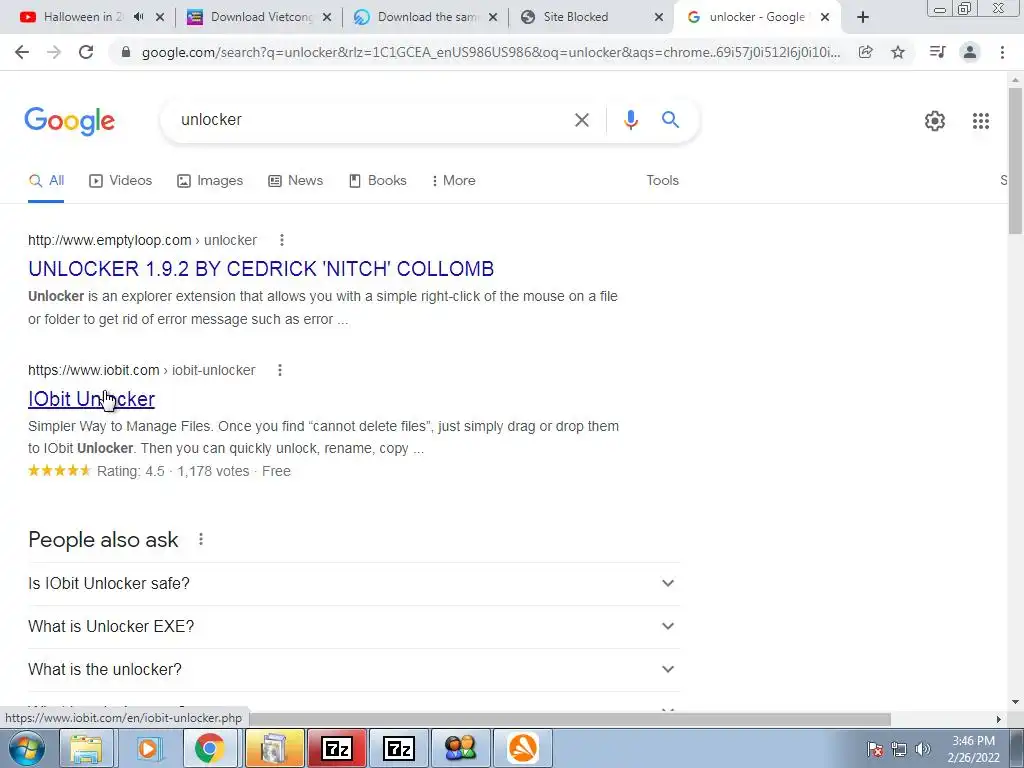Select the Videos results tab
Screen dimensions: 1024x768
(120, 180)
